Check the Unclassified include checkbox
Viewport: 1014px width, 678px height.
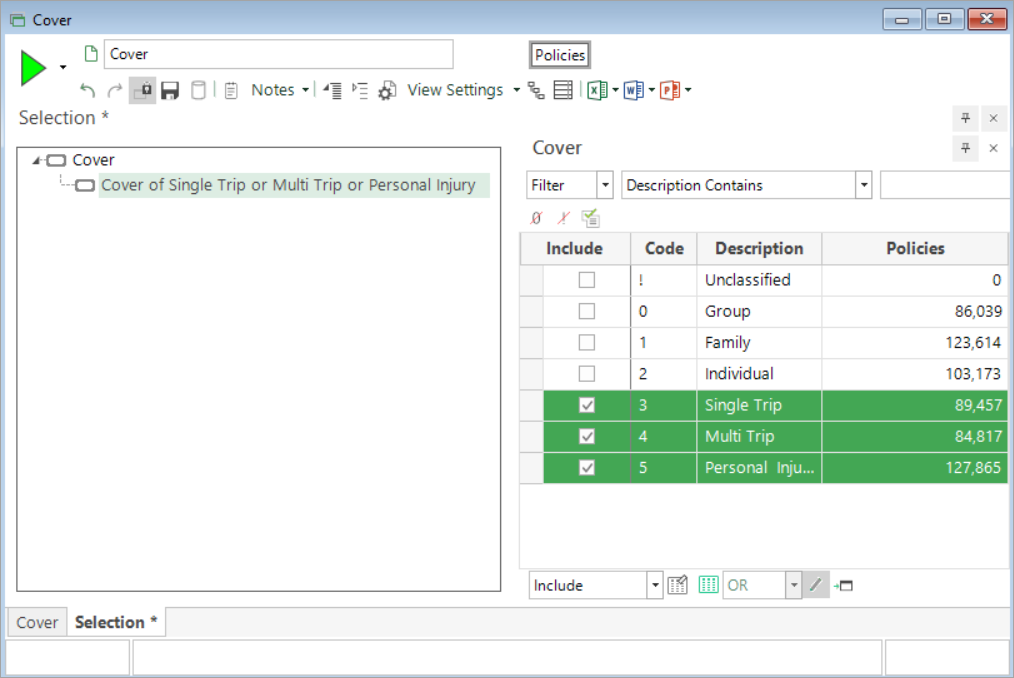point(587,280)
